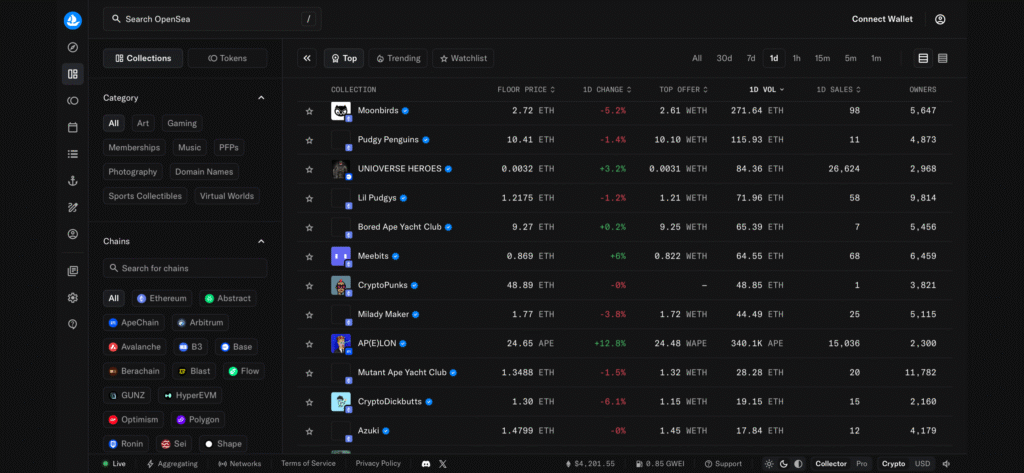
Task: Sort by Top Offer column header
Action: click(683, 90)
